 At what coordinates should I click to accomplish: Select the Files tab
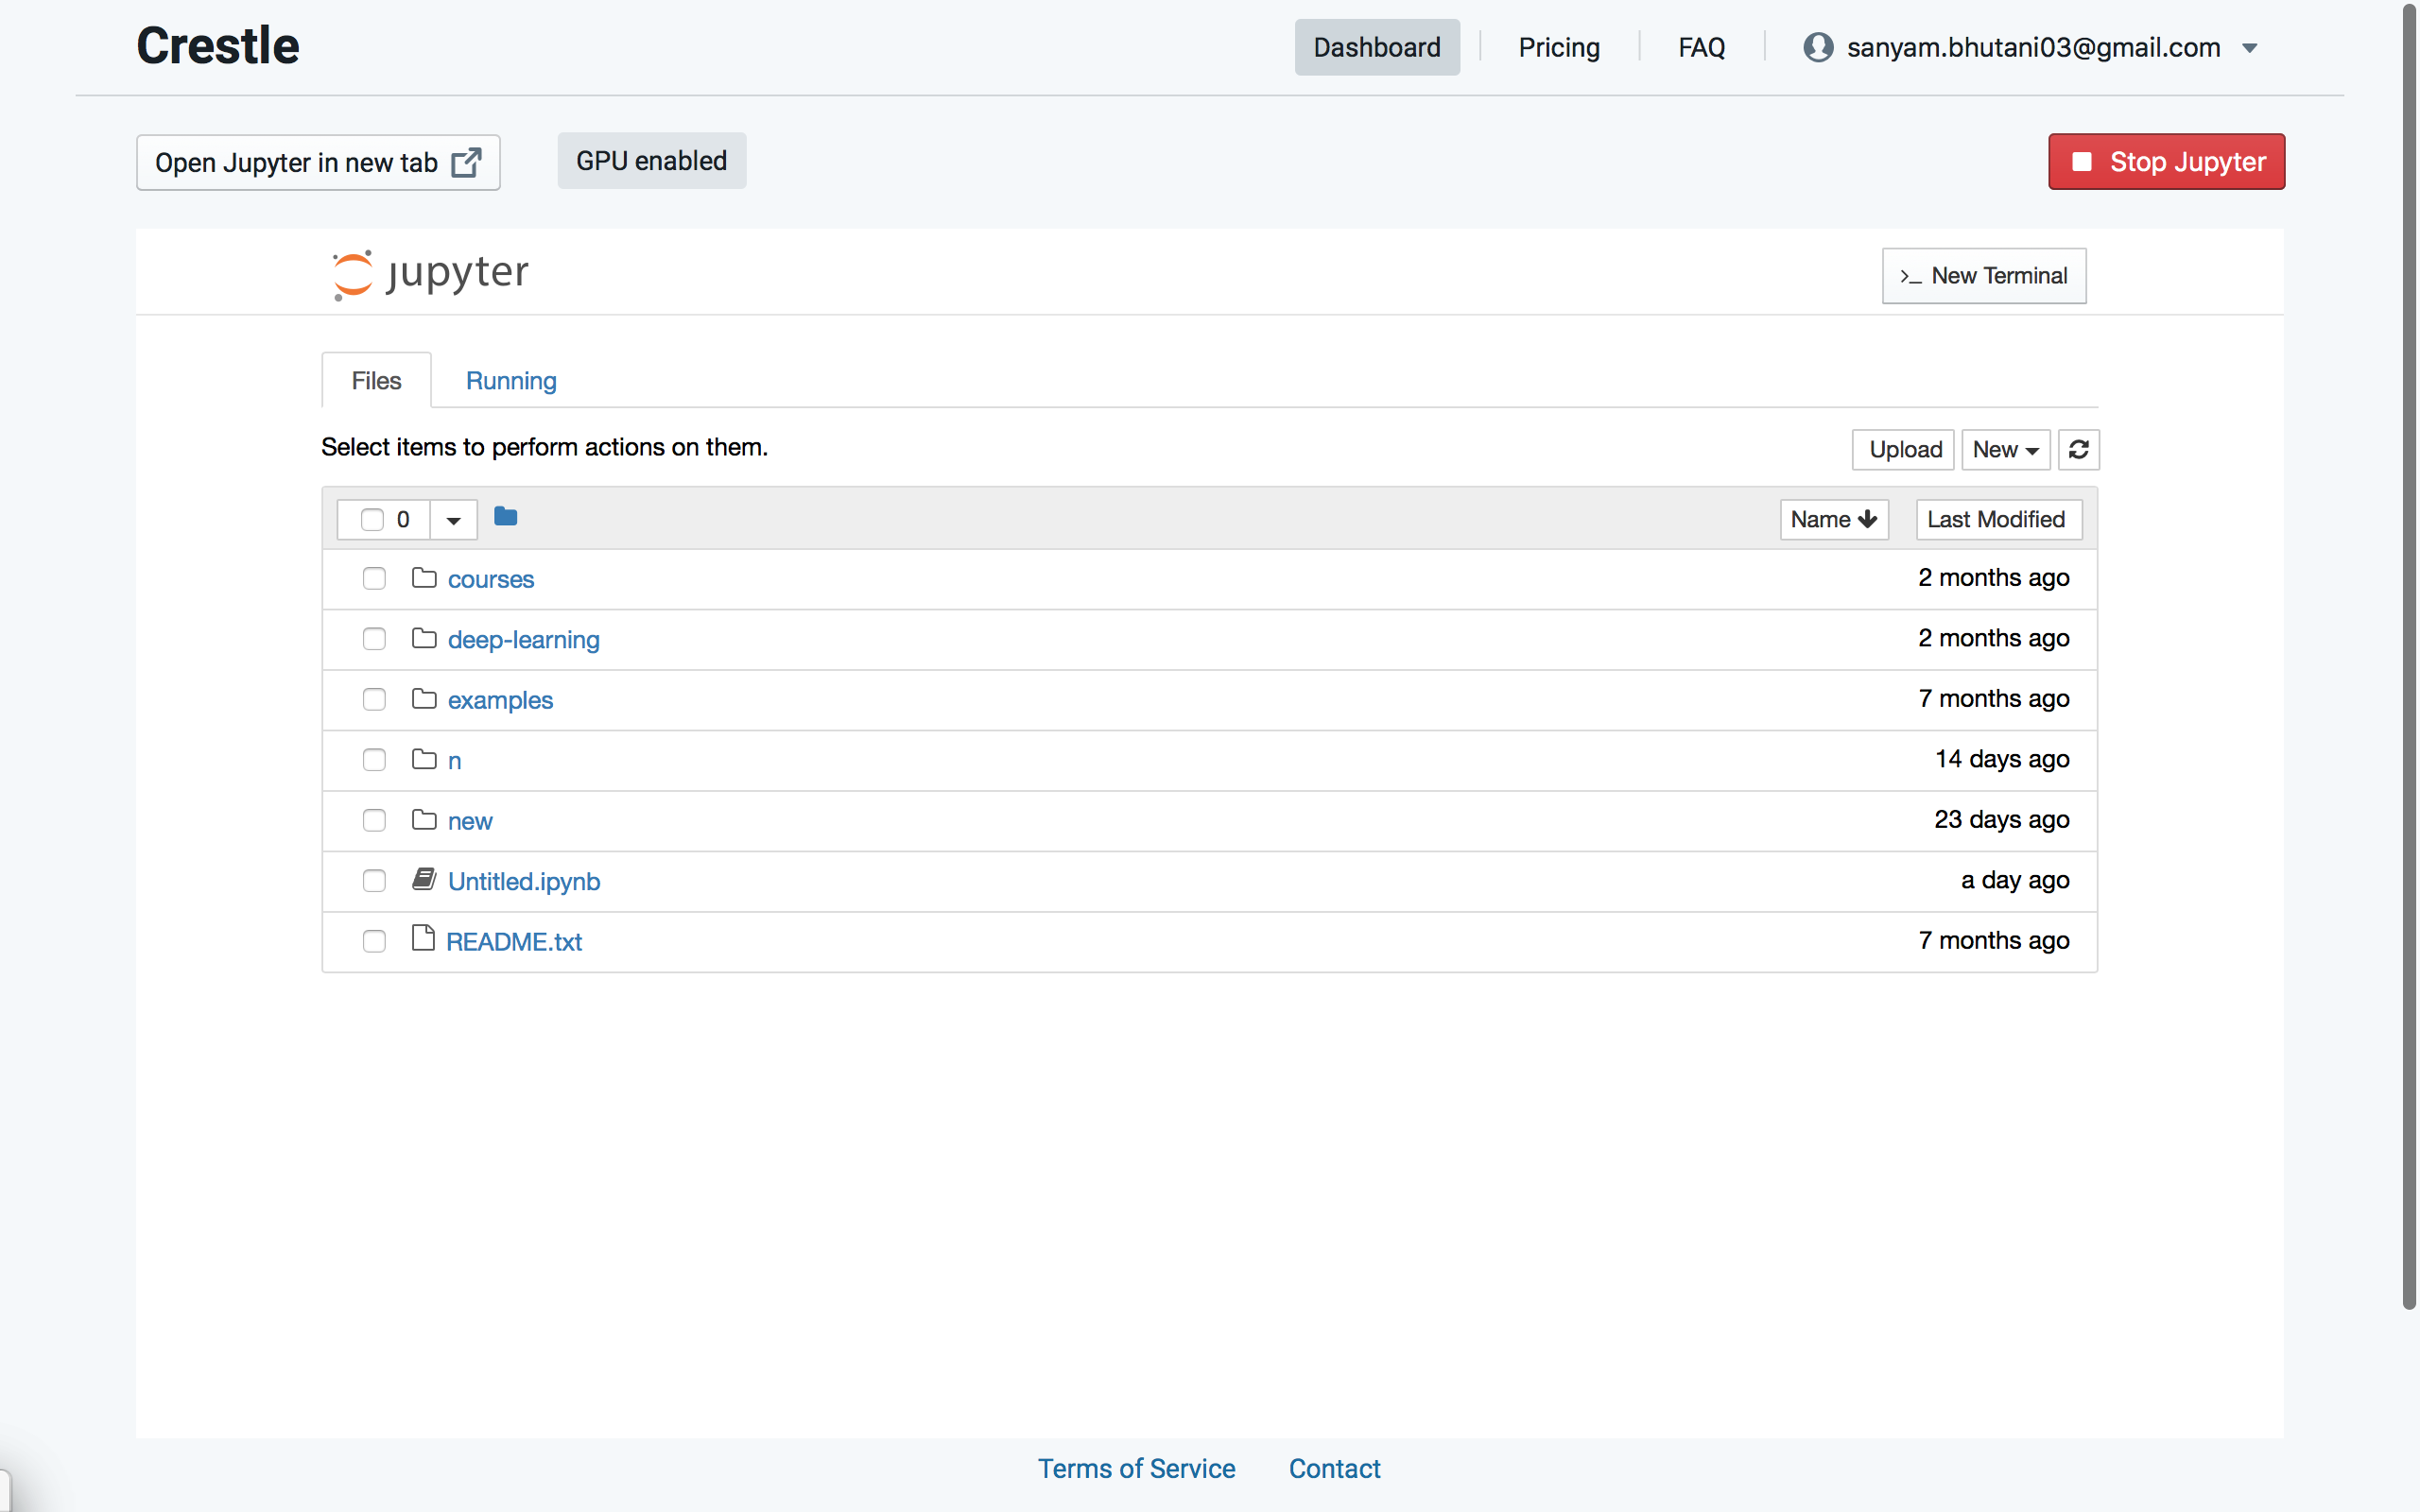tap(376, 381)
